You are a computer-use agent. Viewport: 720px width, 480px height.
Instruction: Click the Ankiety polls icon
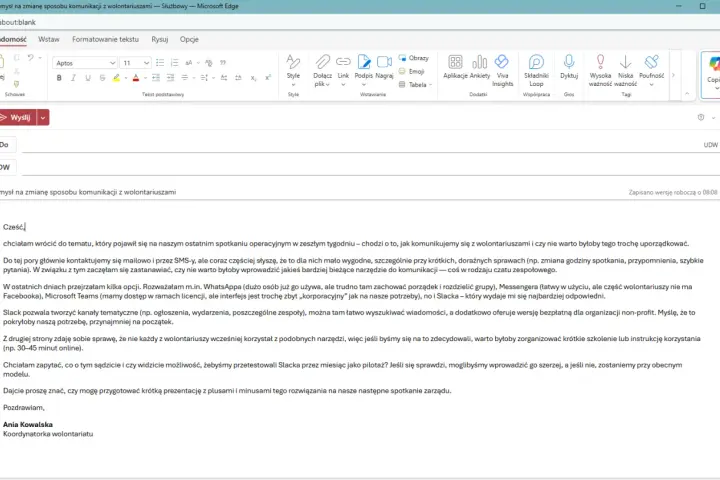point(480,67)
